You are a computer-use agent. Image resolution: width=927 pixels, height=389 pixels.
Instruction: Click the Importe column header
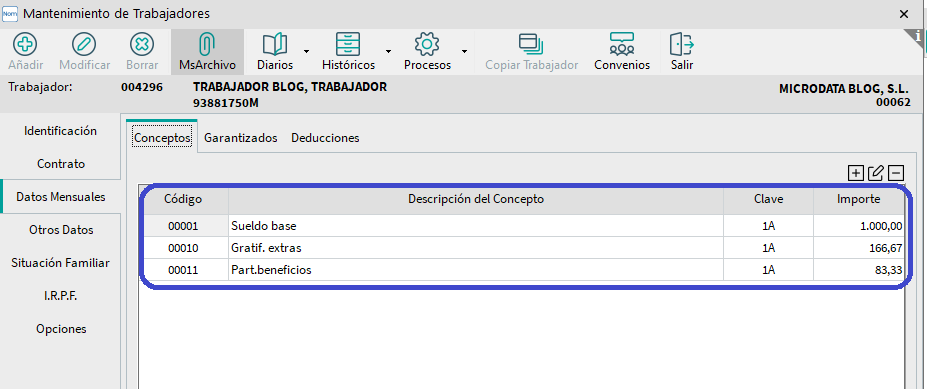[x=859, y=199]
